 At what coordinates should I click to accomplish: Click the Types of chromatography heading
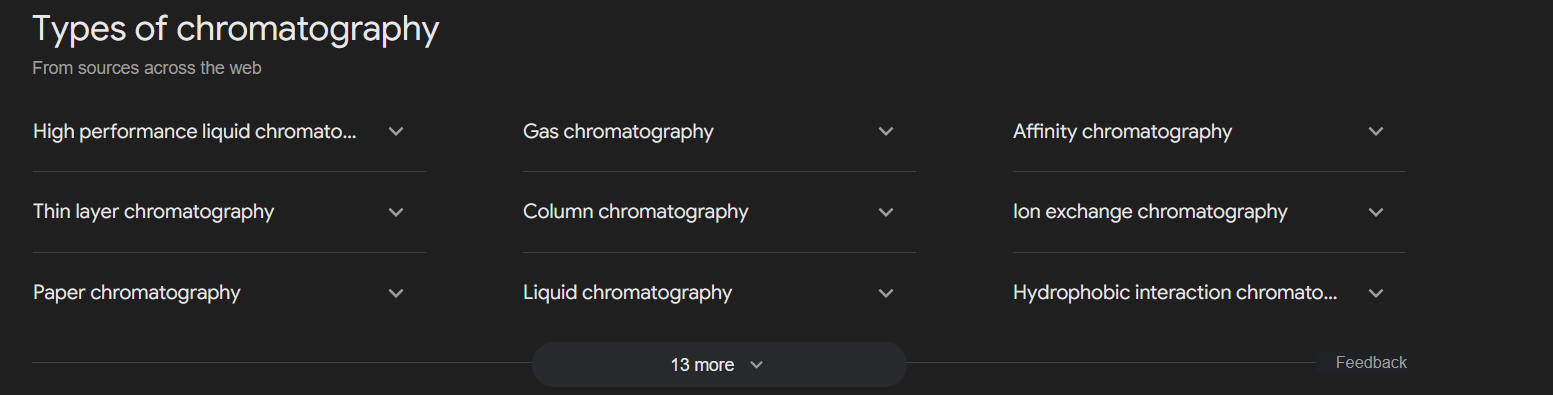pyautogui.click(x=235, y=29)
